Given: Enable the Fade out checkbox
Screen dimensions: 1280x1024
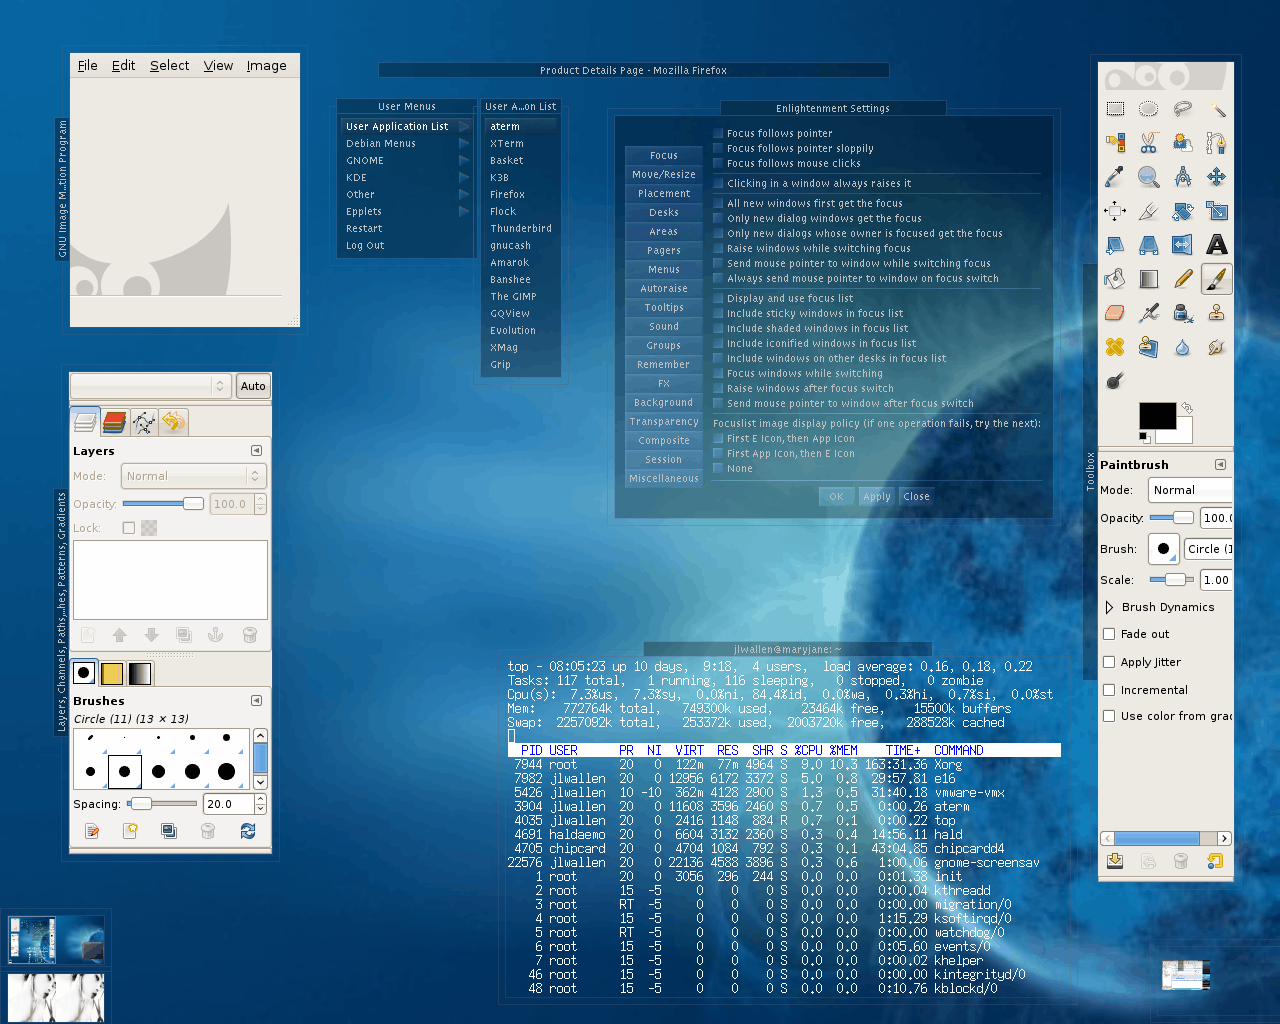Looking at the screenshot, I should 1109,634.
